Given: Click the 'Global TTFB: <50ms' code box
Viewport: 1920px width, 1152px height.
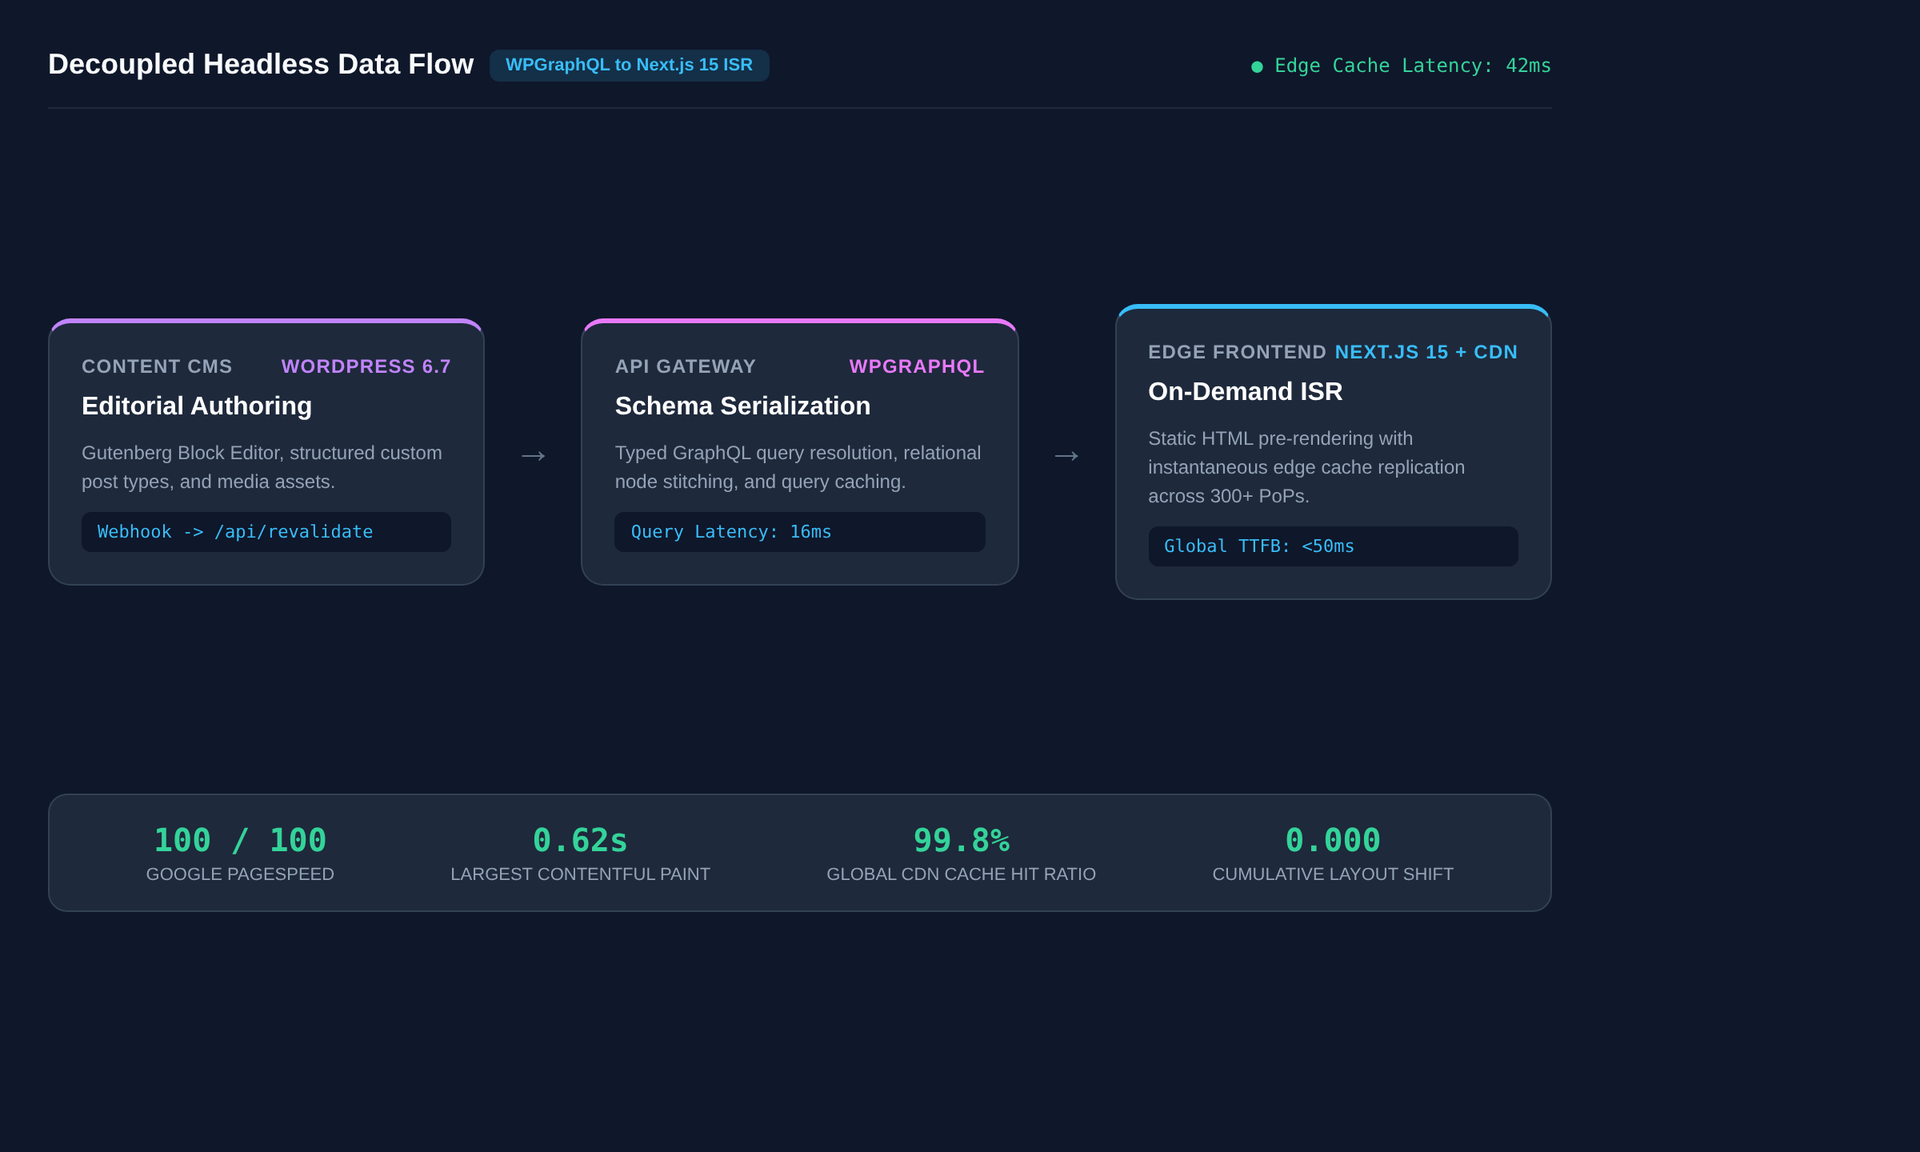Looking at the screenshot, I should pos(1333,546).
